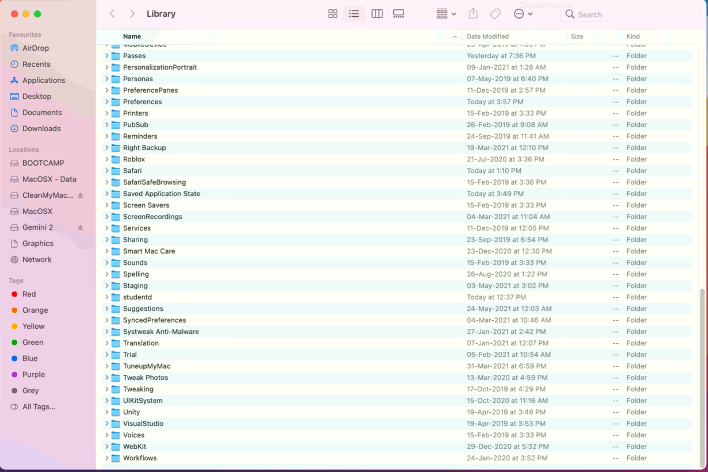Select the PersonalizationPortrait folder row
708x472 pixels.
[397, 67]
